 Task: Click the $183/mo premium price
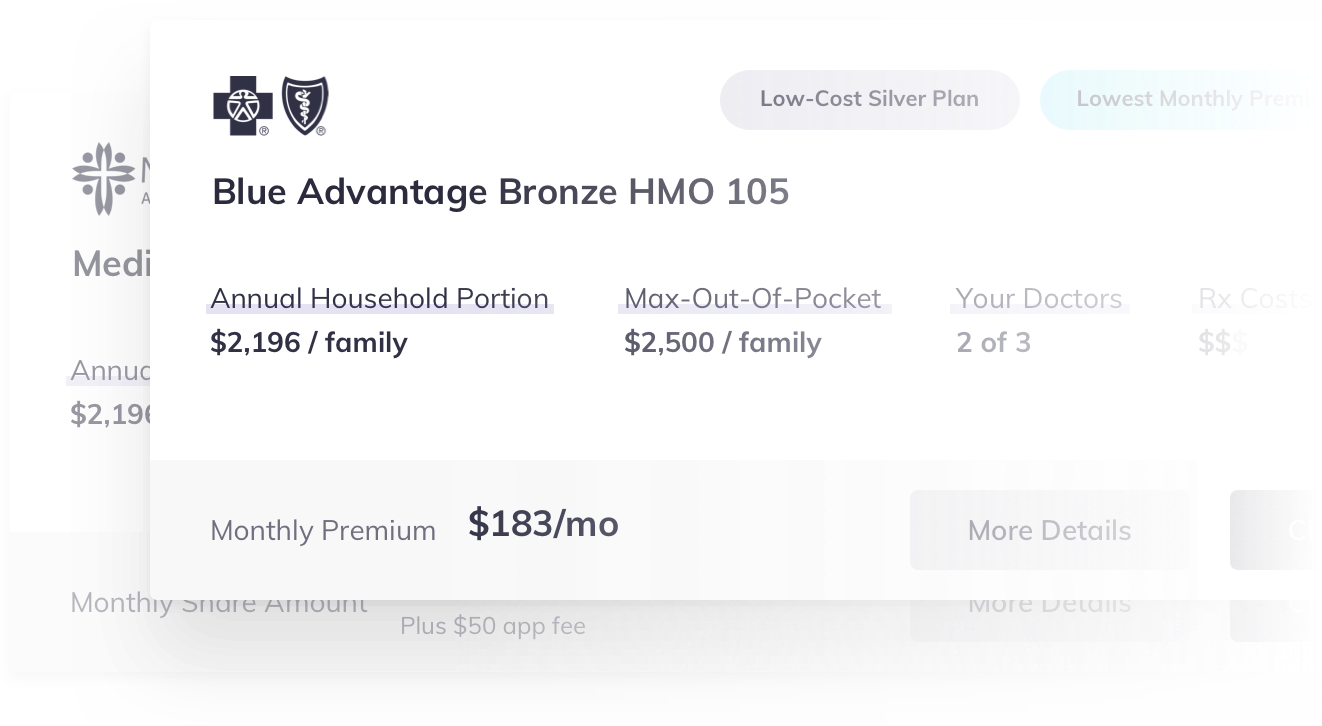(x=543, y=523)
